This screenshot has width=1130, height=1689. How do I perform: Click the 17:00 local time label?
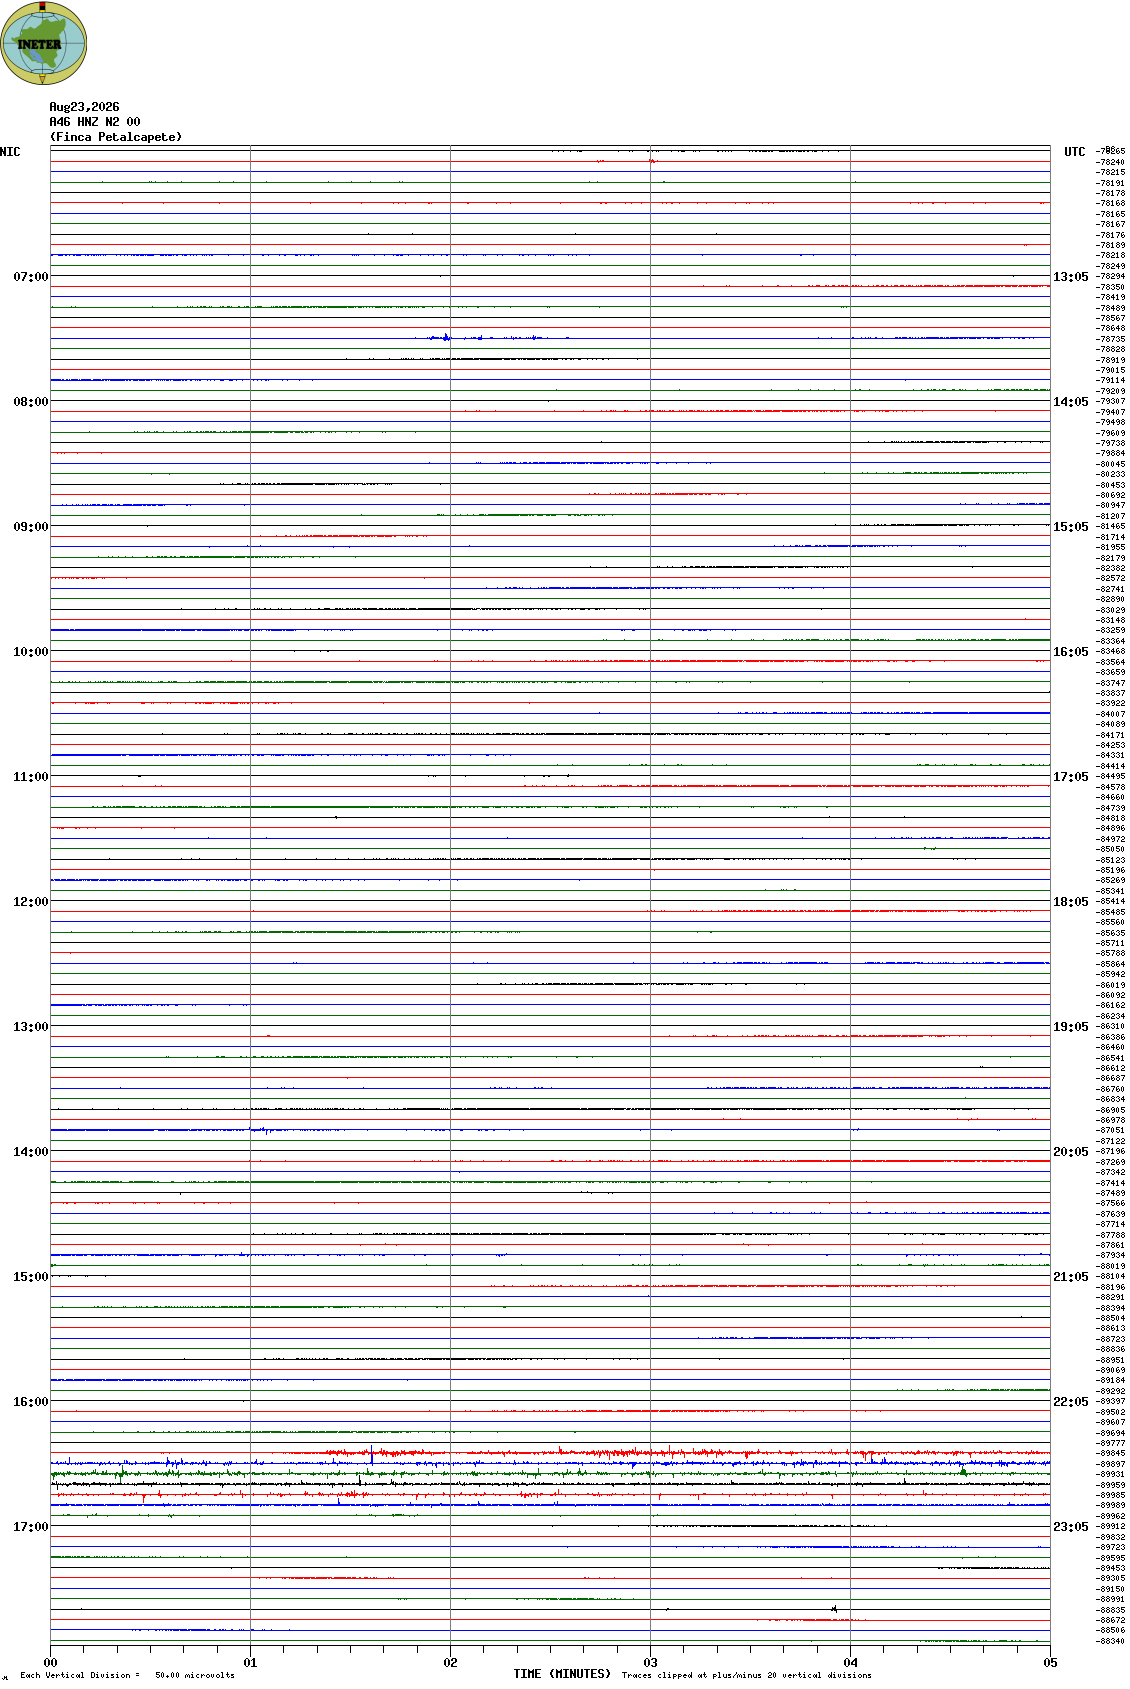(x=30, y=1527)
